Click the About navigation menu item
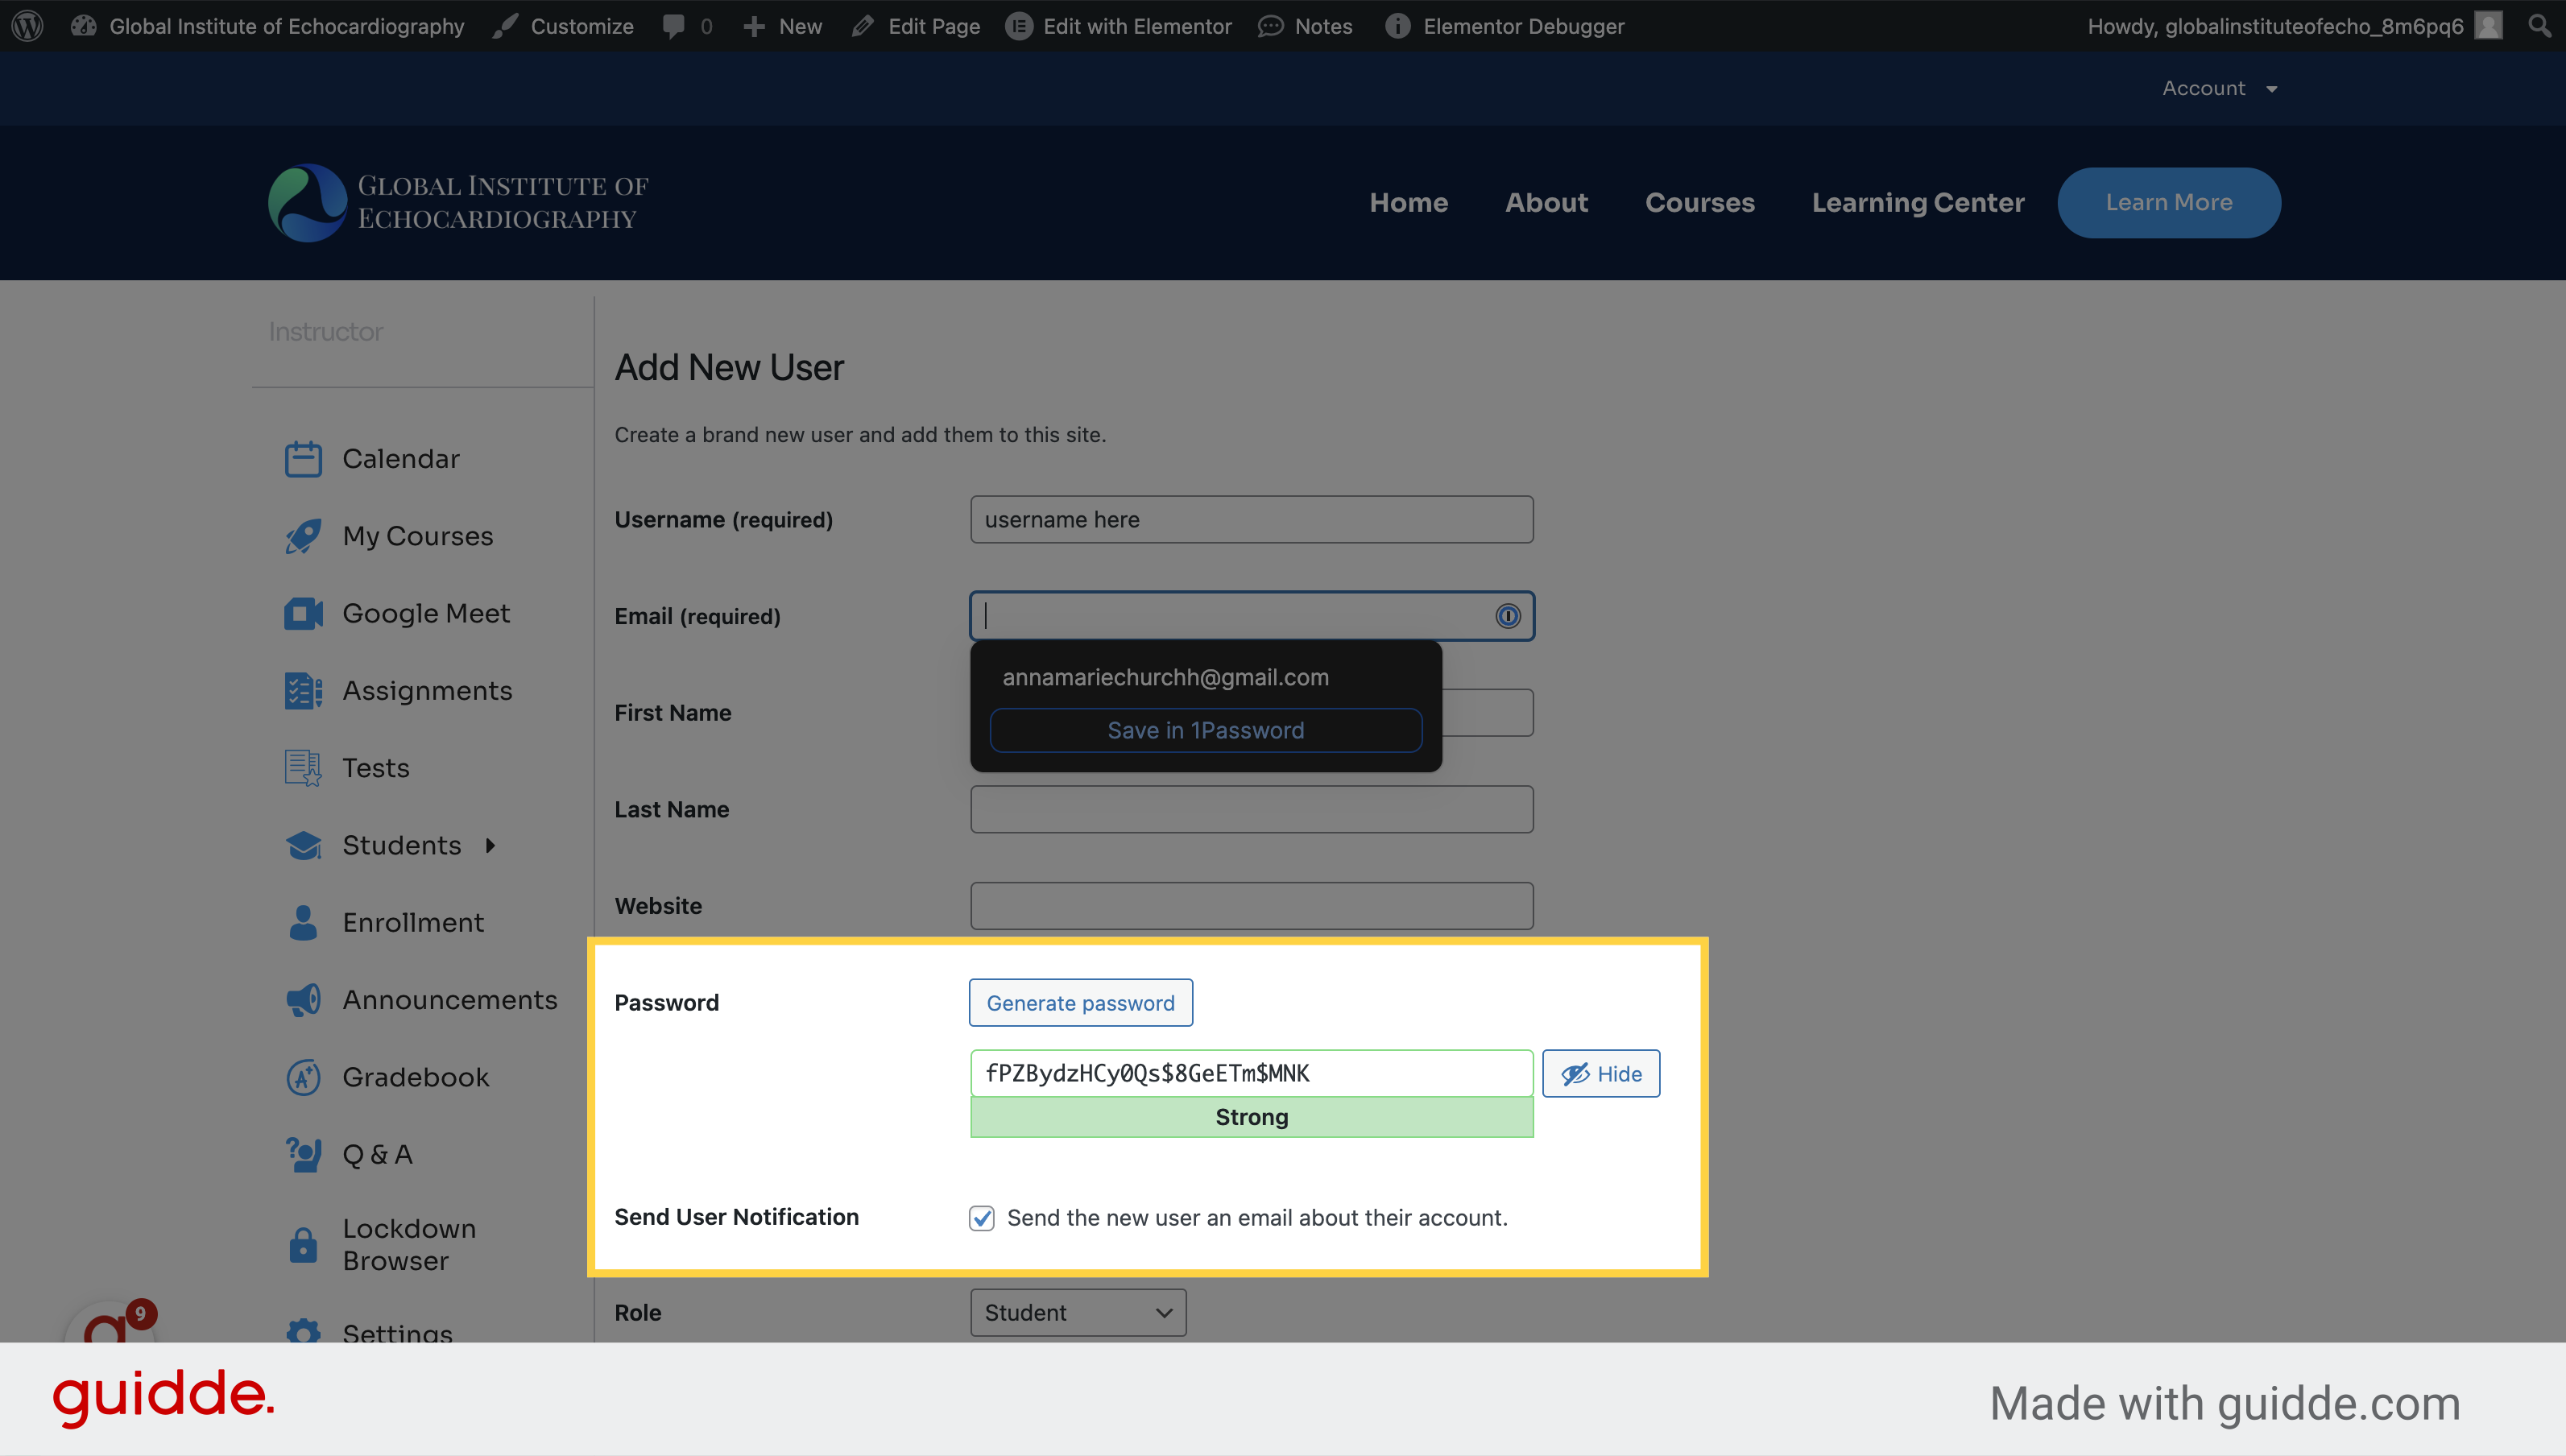Screen dimensions: 2566x1456 (1547, 201)
